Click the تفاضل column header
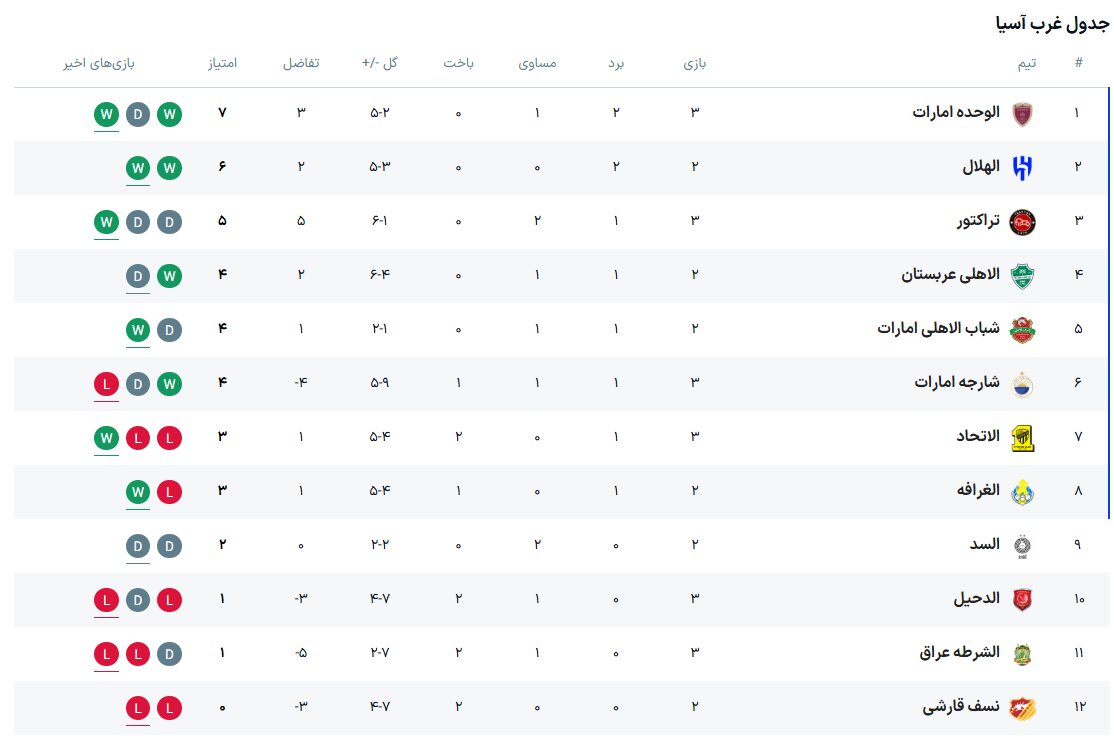 [x=301, y=64]
